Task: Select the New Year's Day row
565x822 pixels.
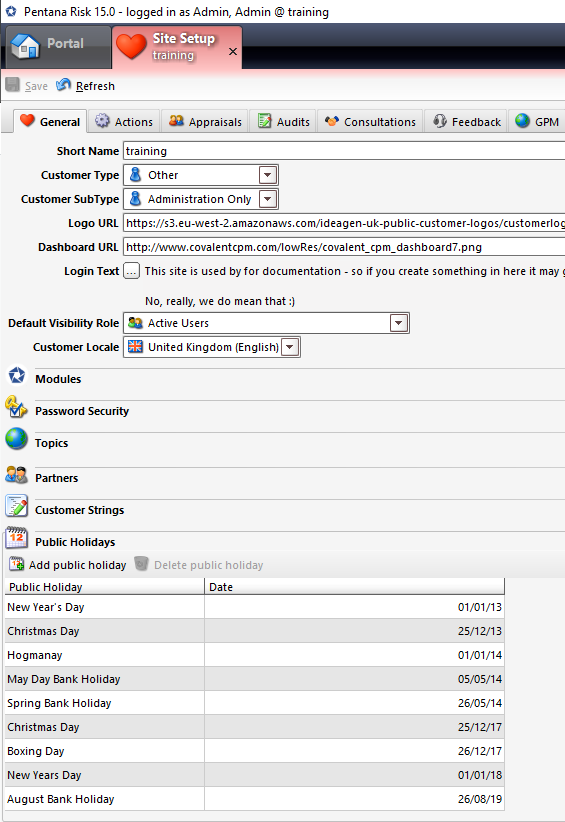Action: pos(255,608)
